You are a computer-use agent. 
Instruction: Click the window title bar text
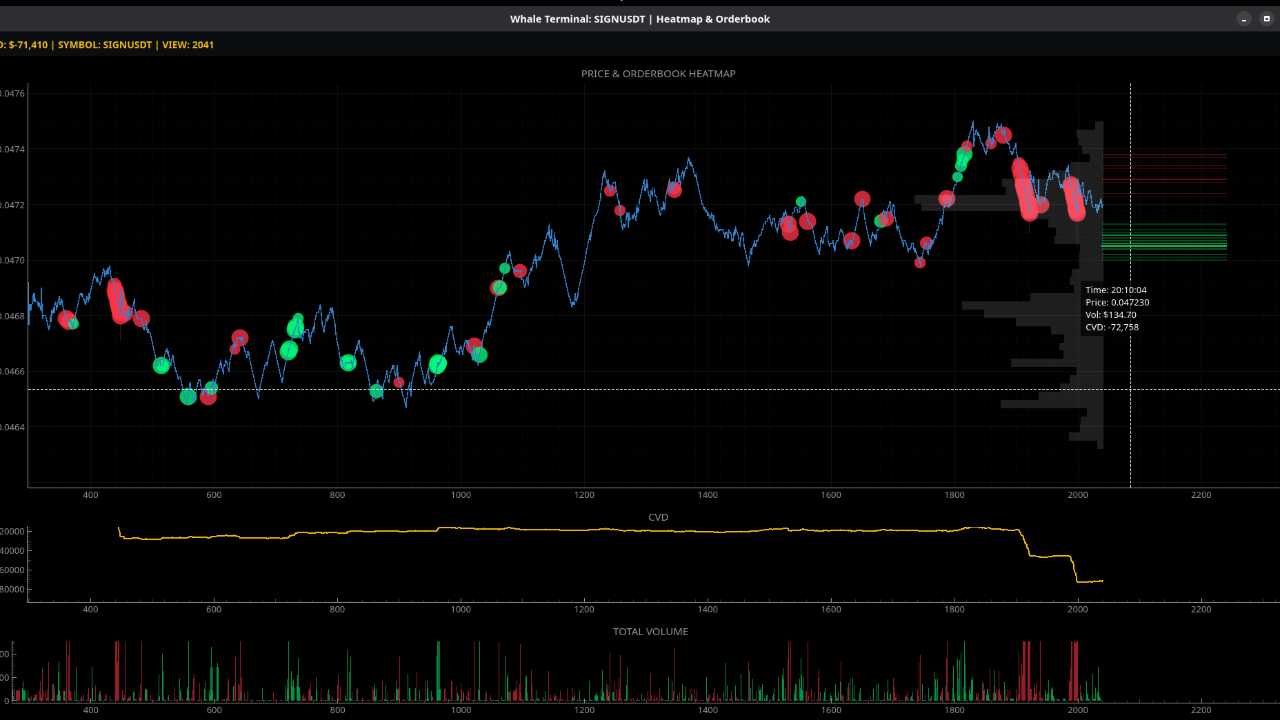640,19
